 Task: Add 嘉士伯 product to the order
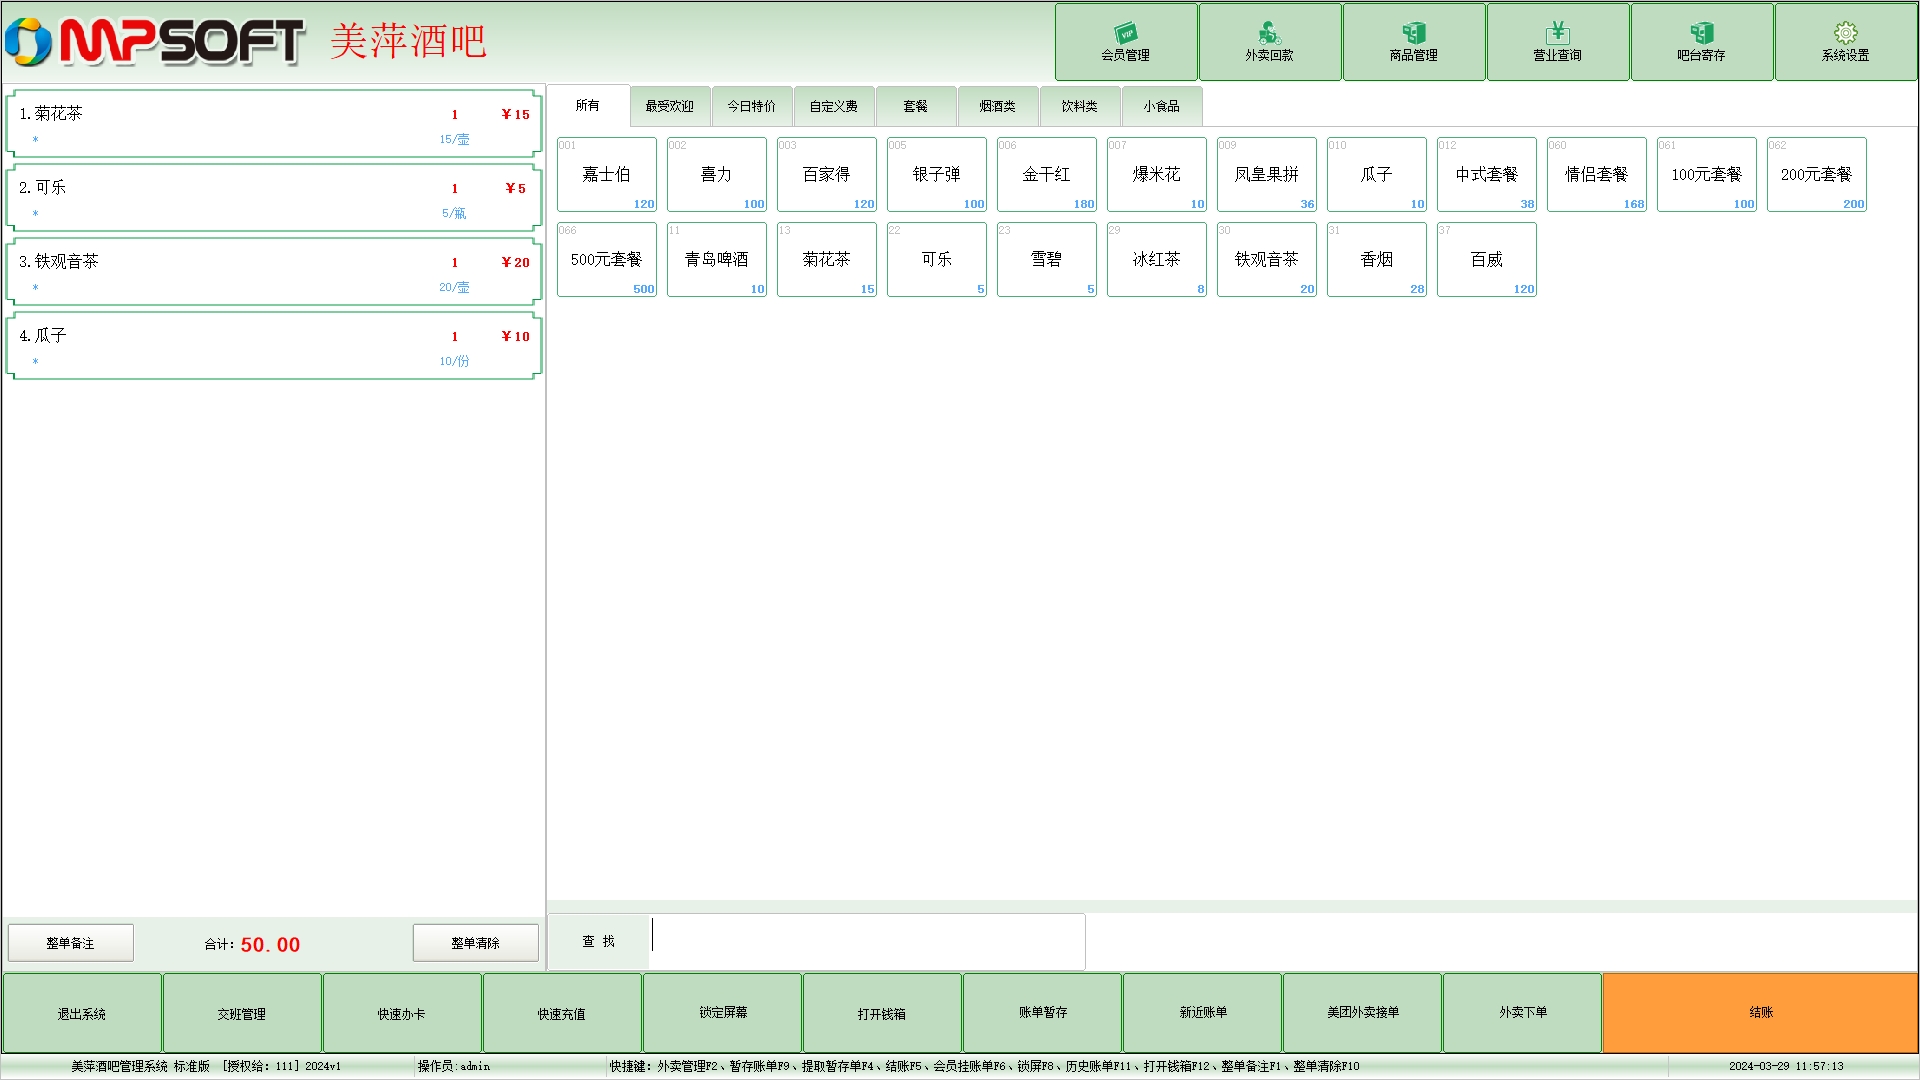[606, 175]
